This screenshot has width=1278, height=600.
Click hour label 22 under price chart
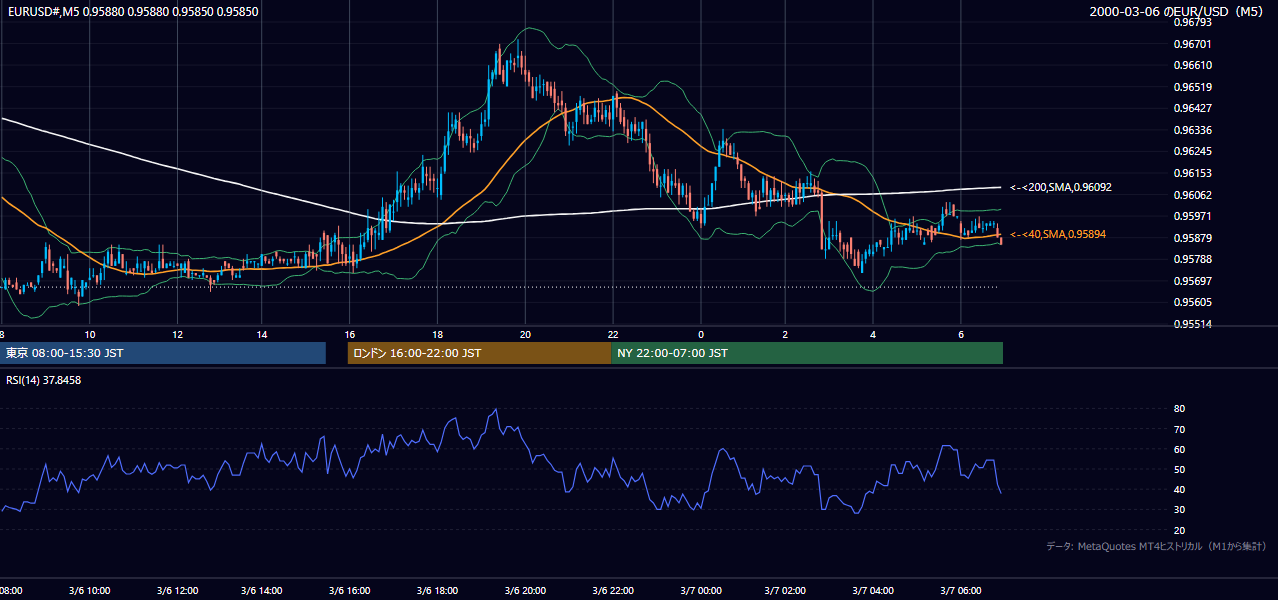tap(612, 334)
